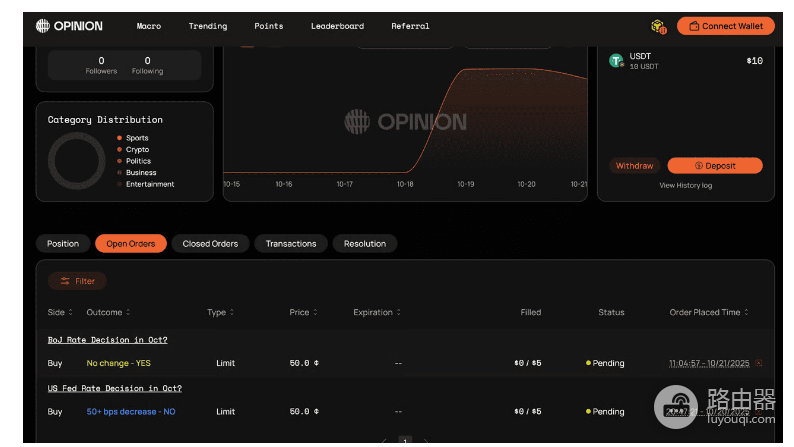Cancel the BoJ Rate Decision order icon
The width and height of the screenshot is (794, 447).
(759, 362)
